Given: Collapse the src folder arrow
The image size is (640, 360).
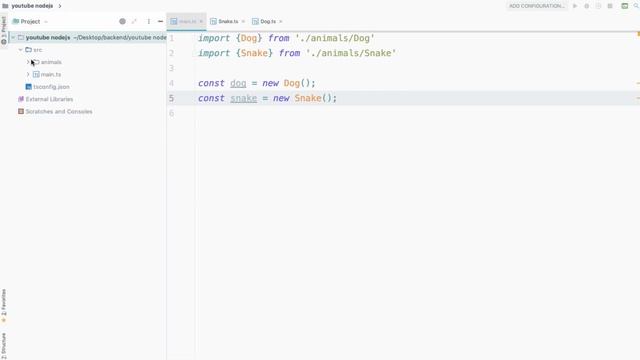Looking at the screenshot, I should pos(20,50).
